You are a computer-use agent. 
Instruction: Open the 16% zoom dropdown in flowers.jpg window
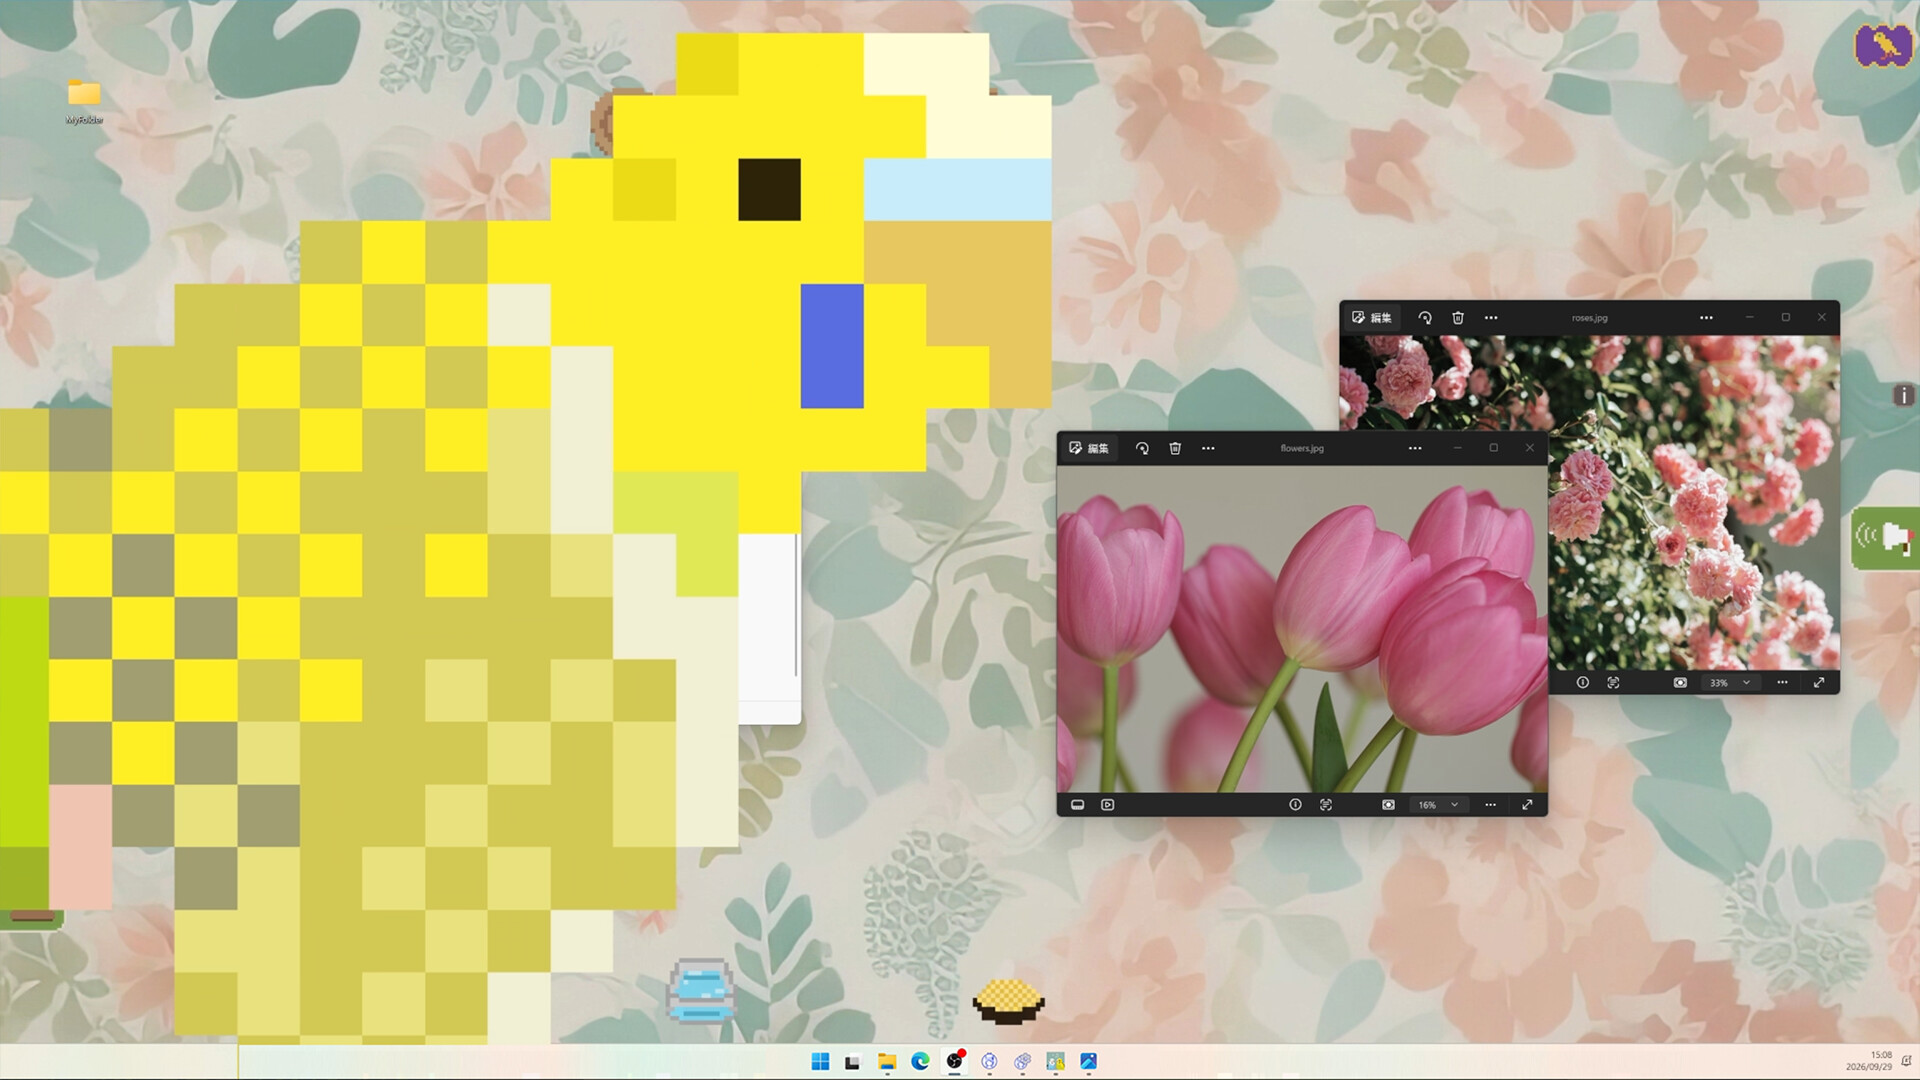[x=1438, y=805]
